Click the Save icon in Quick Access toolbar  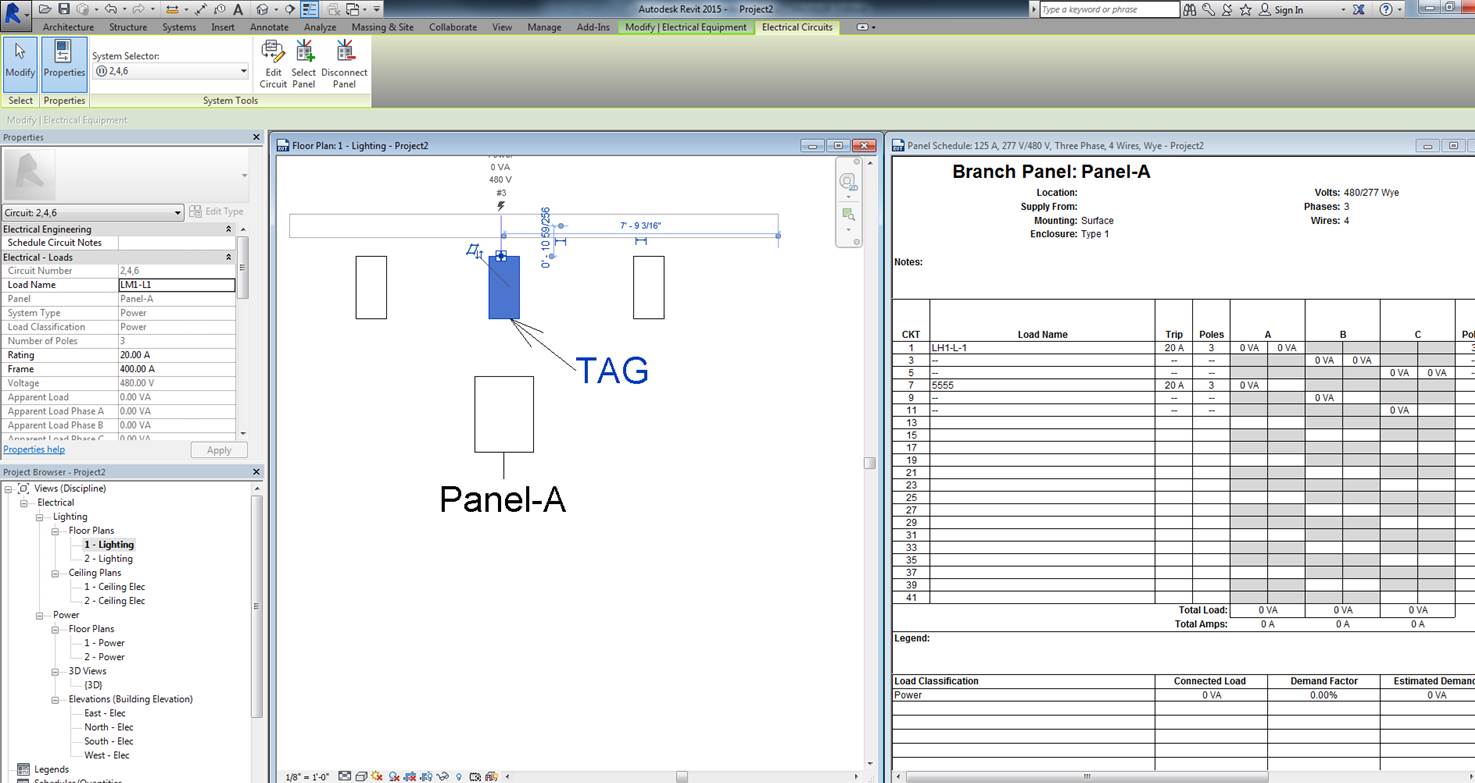[63, 9]
